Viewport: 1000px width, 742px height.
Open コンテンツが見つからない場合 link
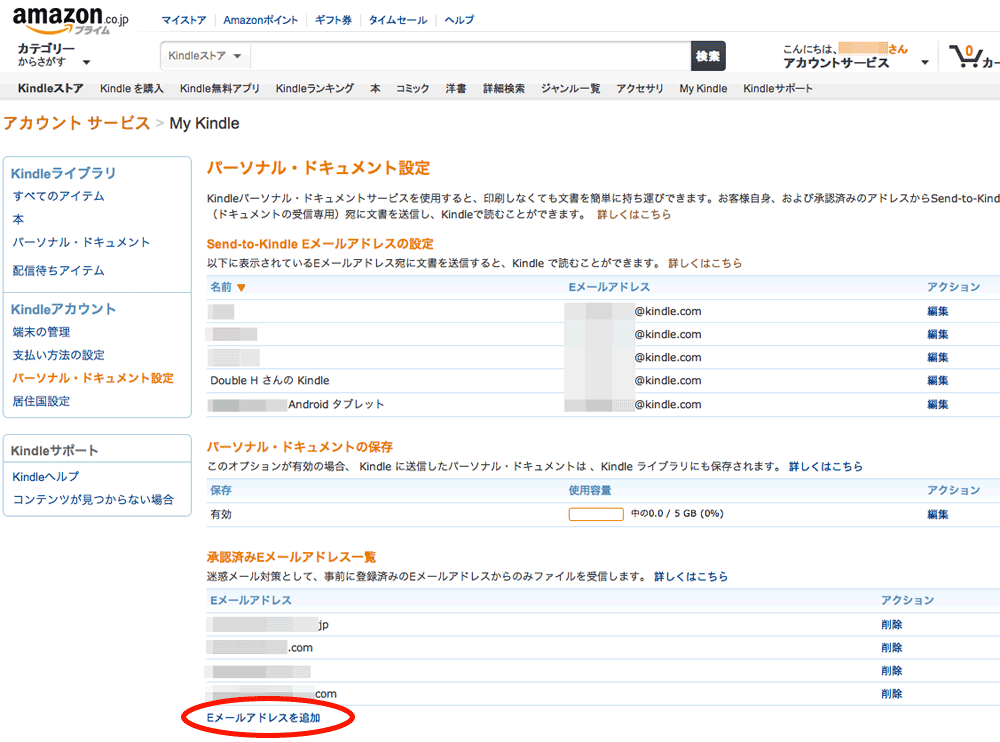click(93, 500)
